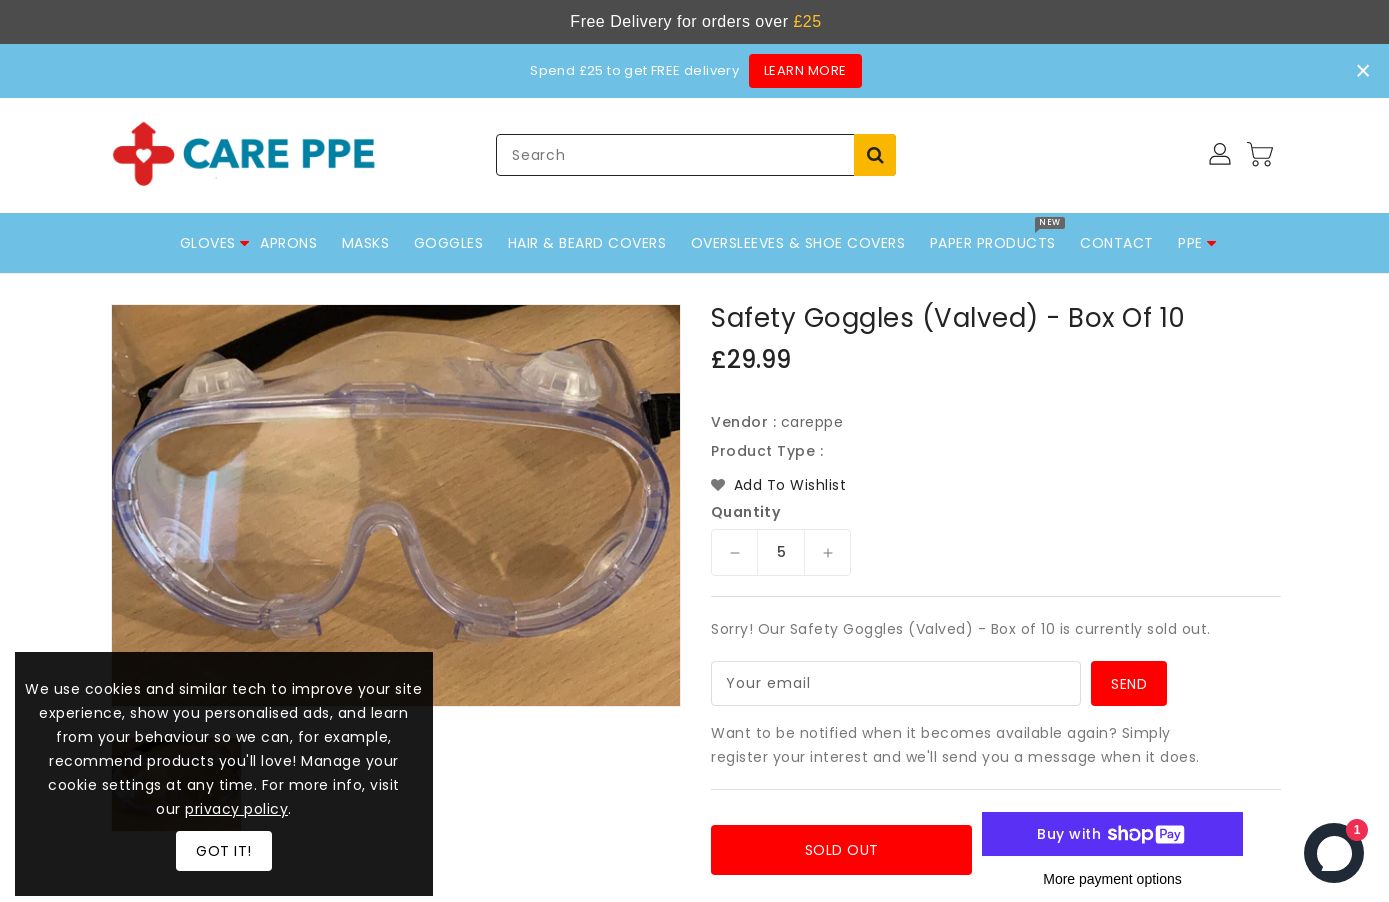Expand the Gloves menu dropdown
The height and width of the screenshot is (902, 1389).
click(x=244, y=244)
